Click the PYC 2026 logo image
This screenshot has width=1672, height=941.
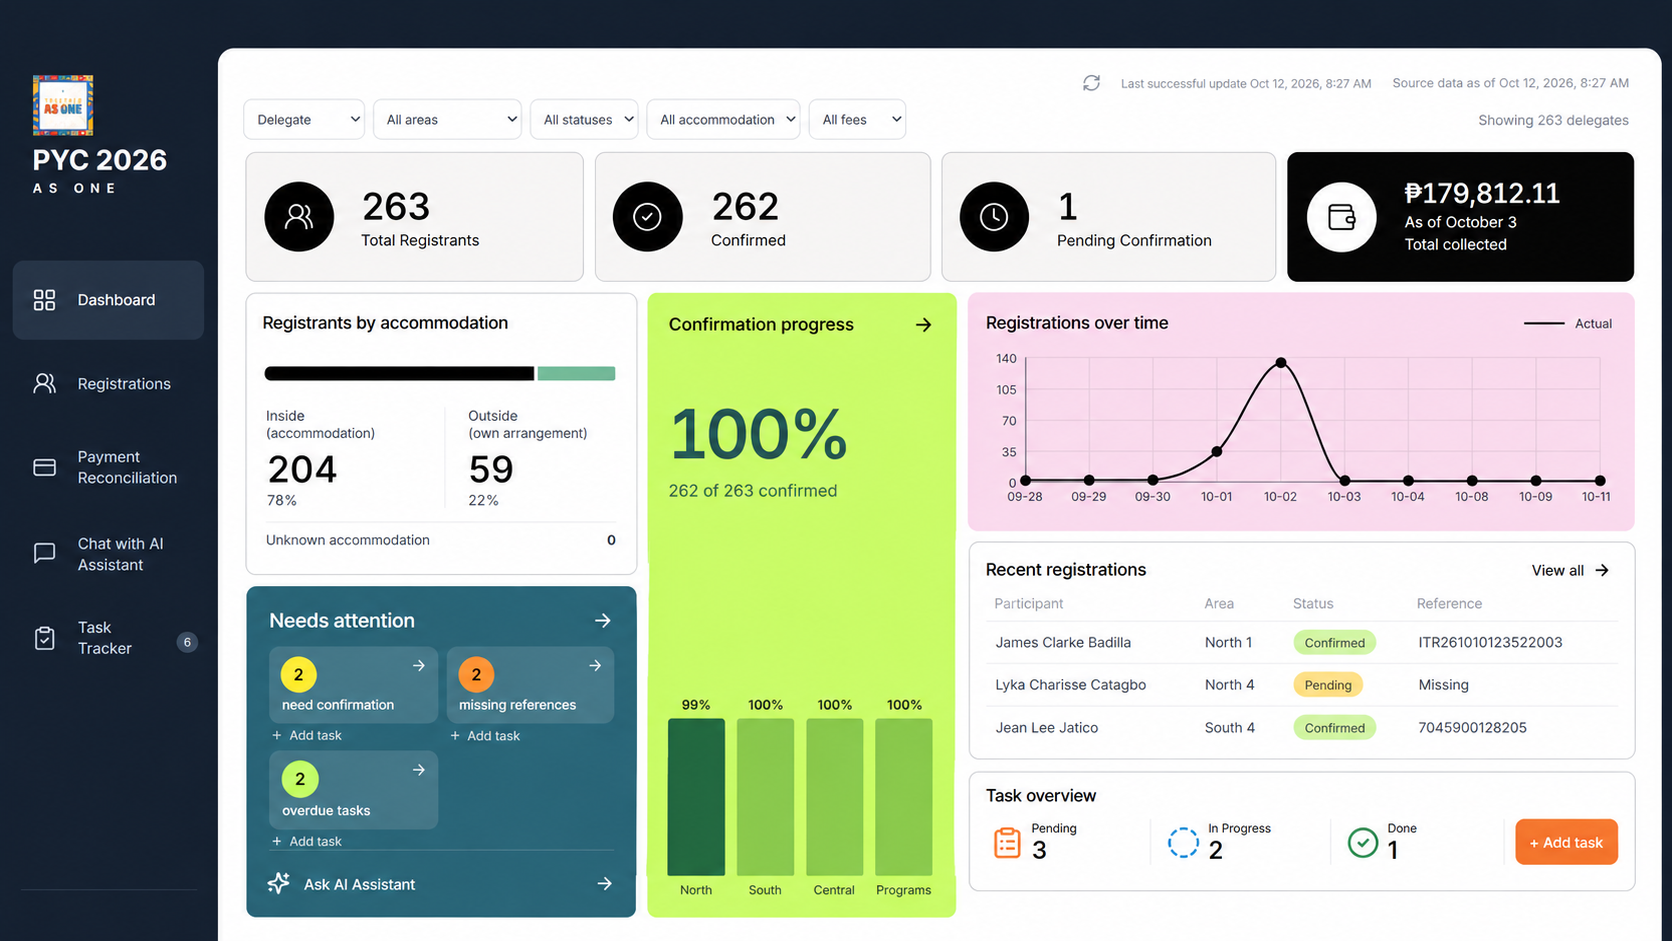click(63, 105)
